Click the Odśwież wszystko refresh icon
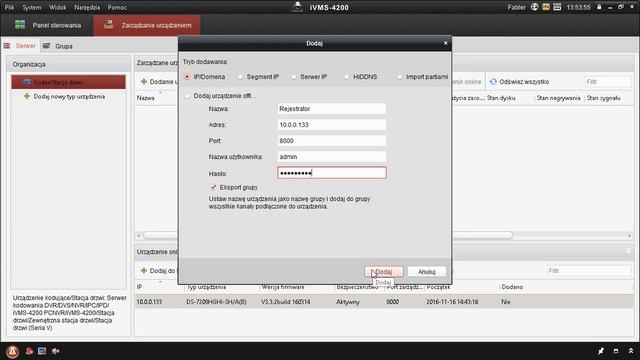 click(x=493, y=82)
